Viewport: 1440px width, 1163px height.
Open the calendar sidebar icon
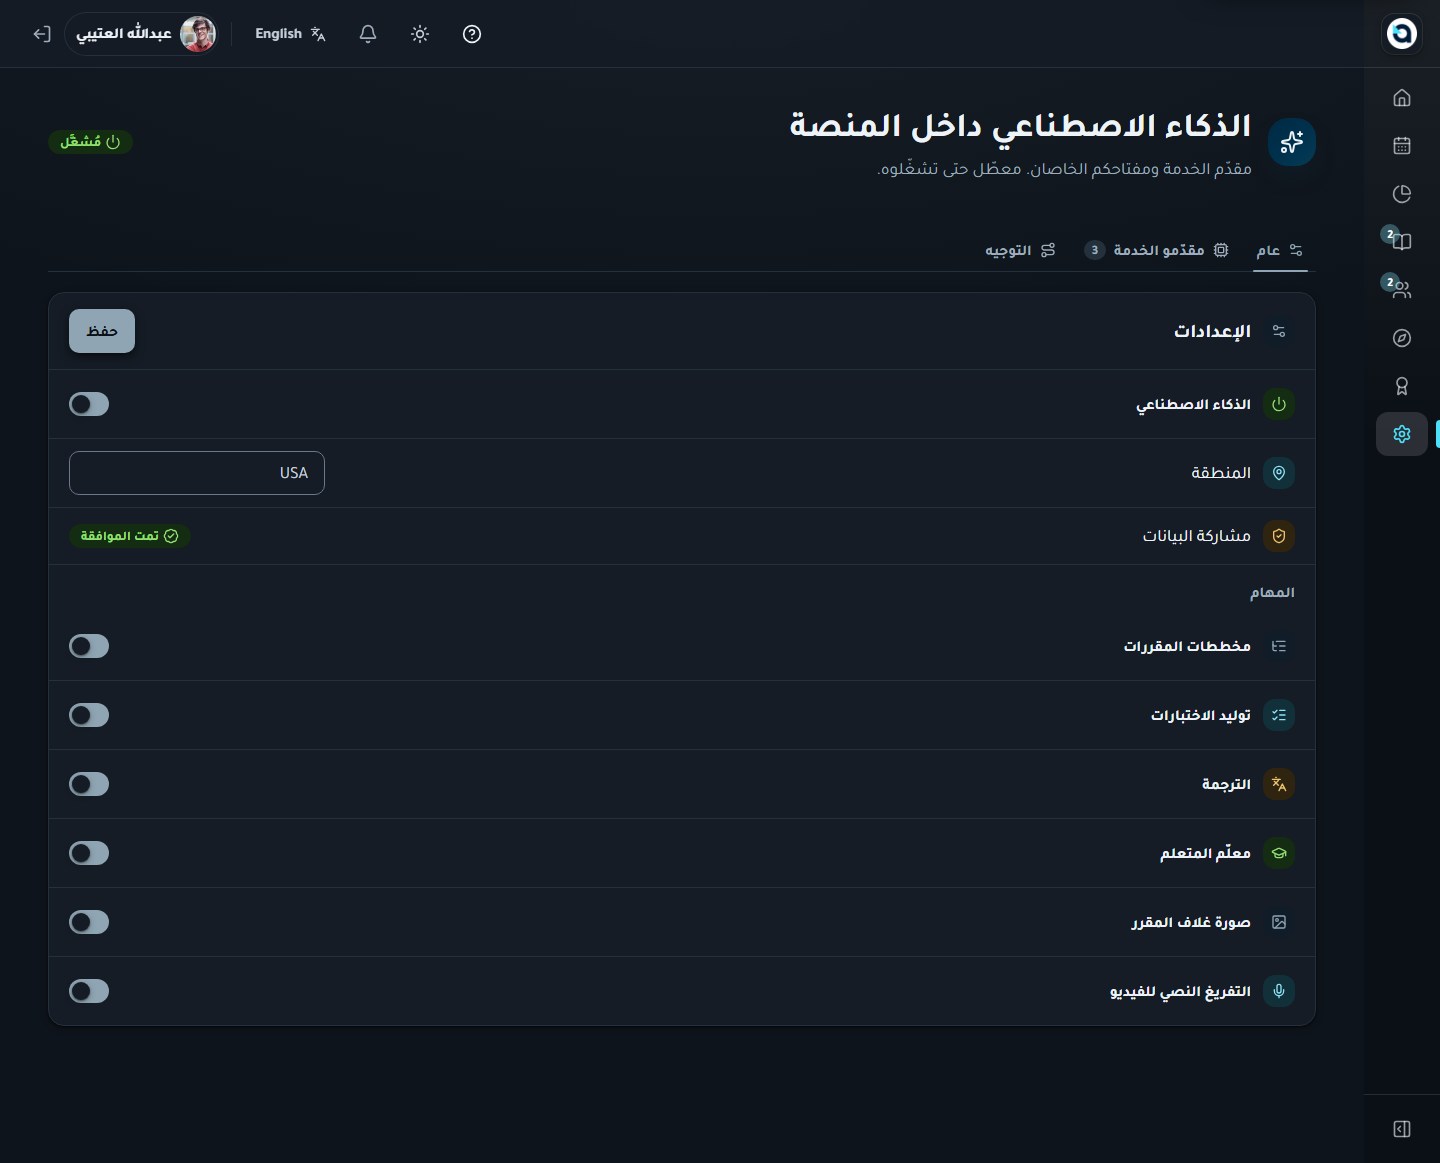1402,146
